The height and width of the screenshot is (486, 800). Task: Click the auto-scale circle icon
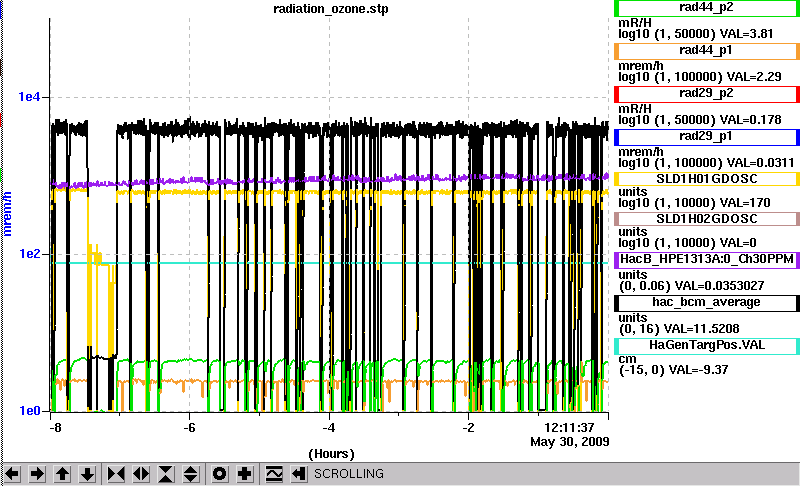tap(219, 474)
